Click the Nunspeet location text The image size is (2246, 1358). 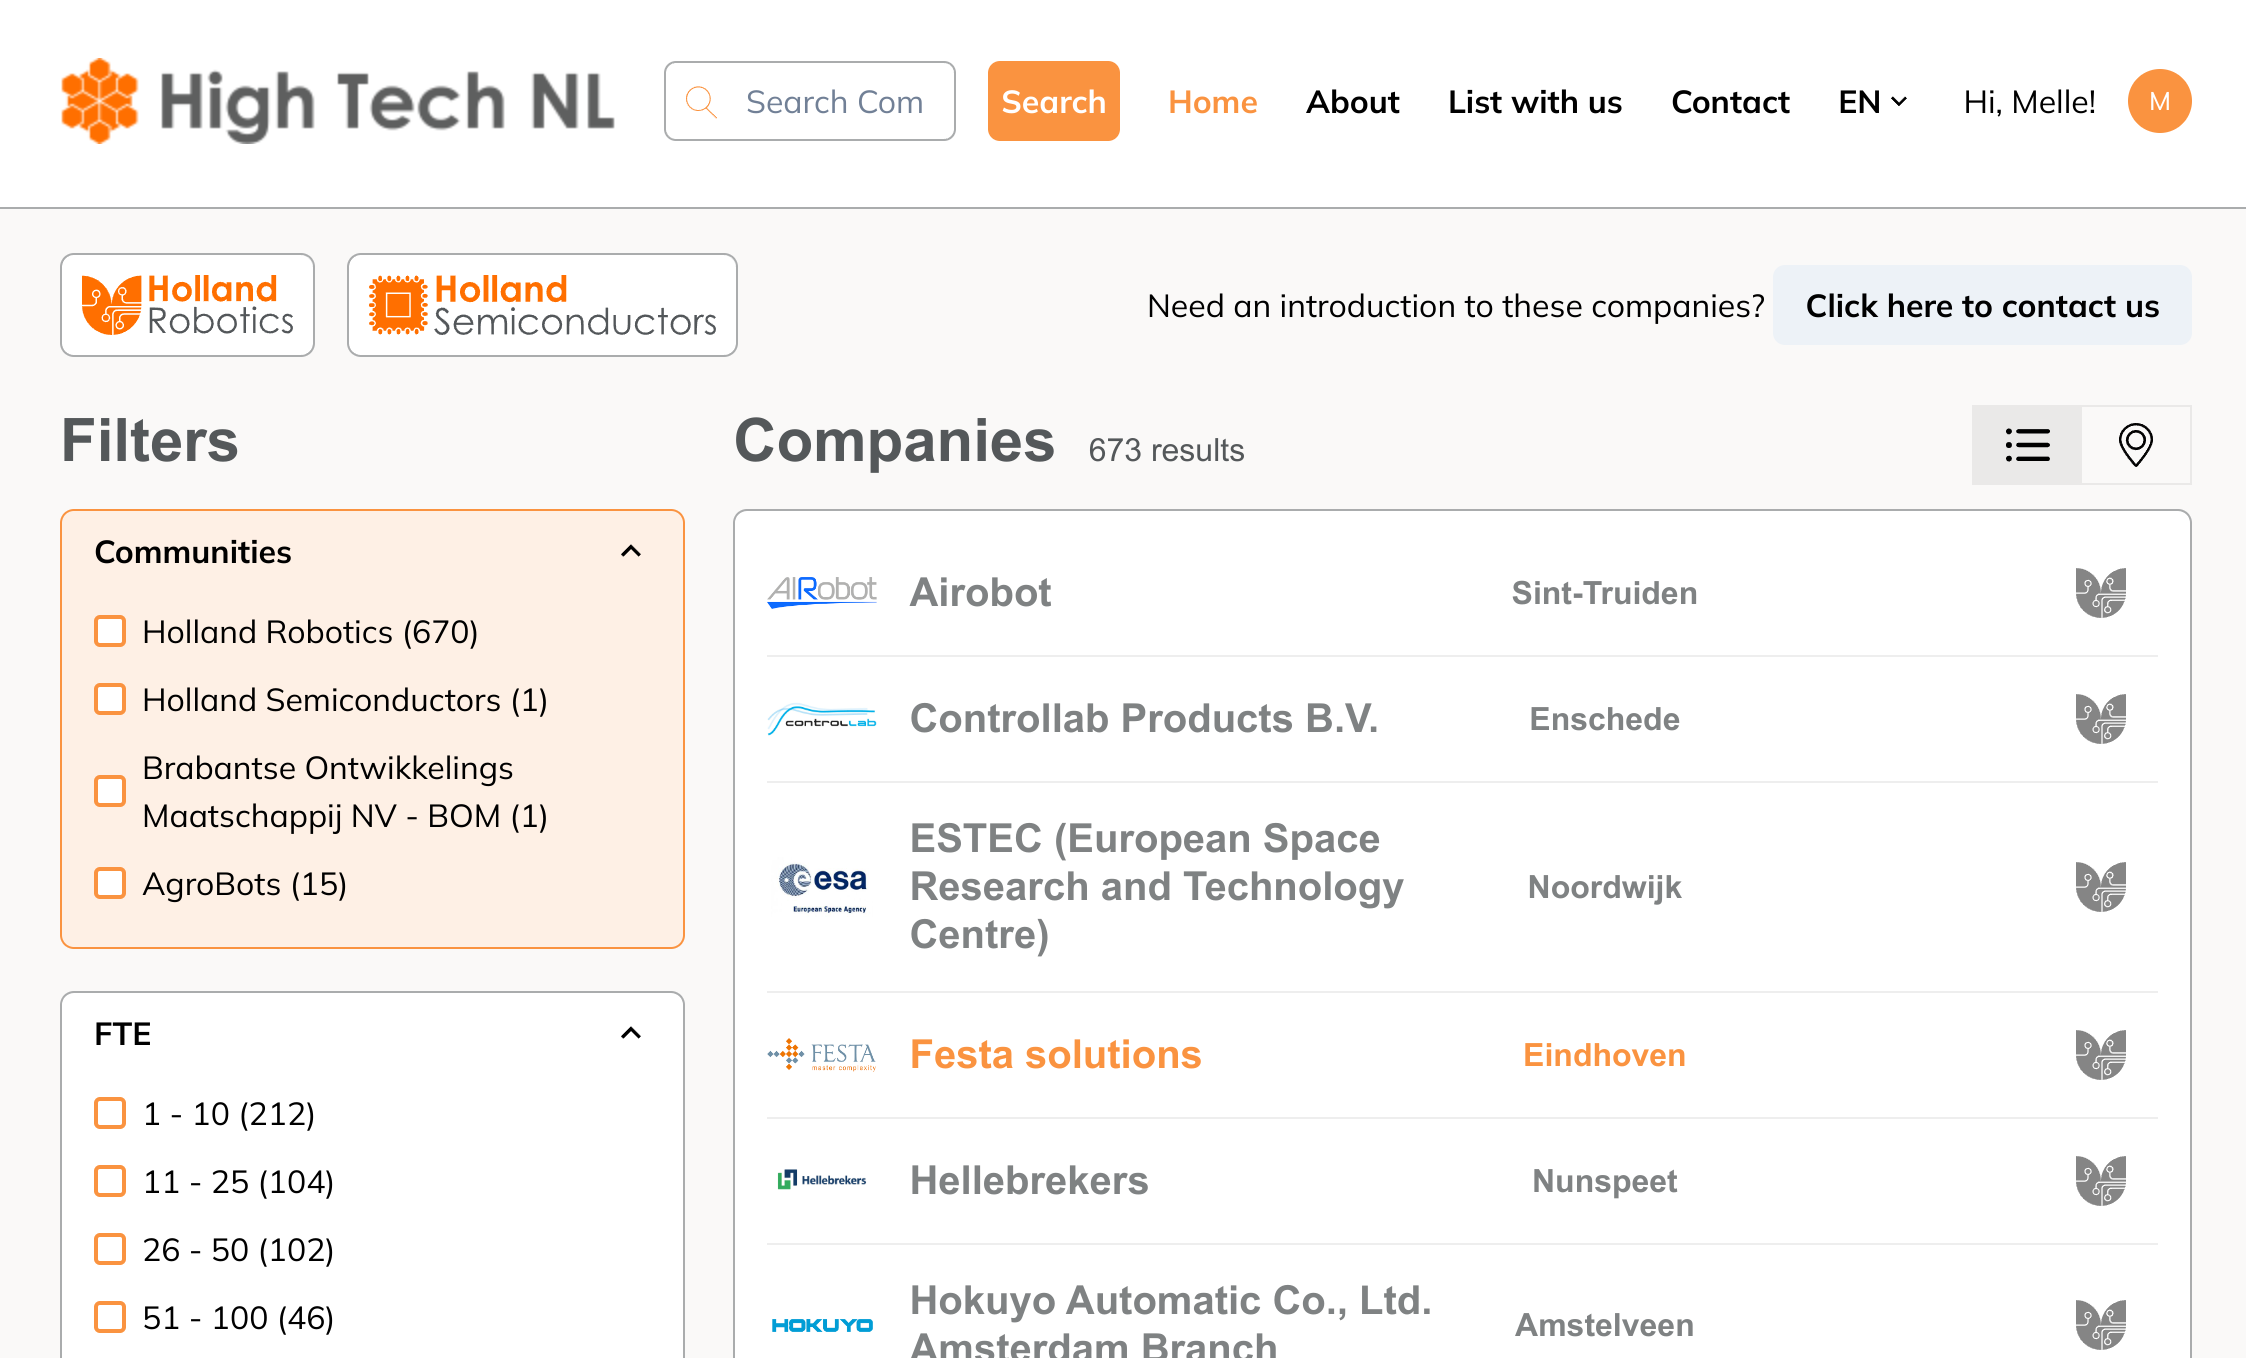[1604, 1181]
